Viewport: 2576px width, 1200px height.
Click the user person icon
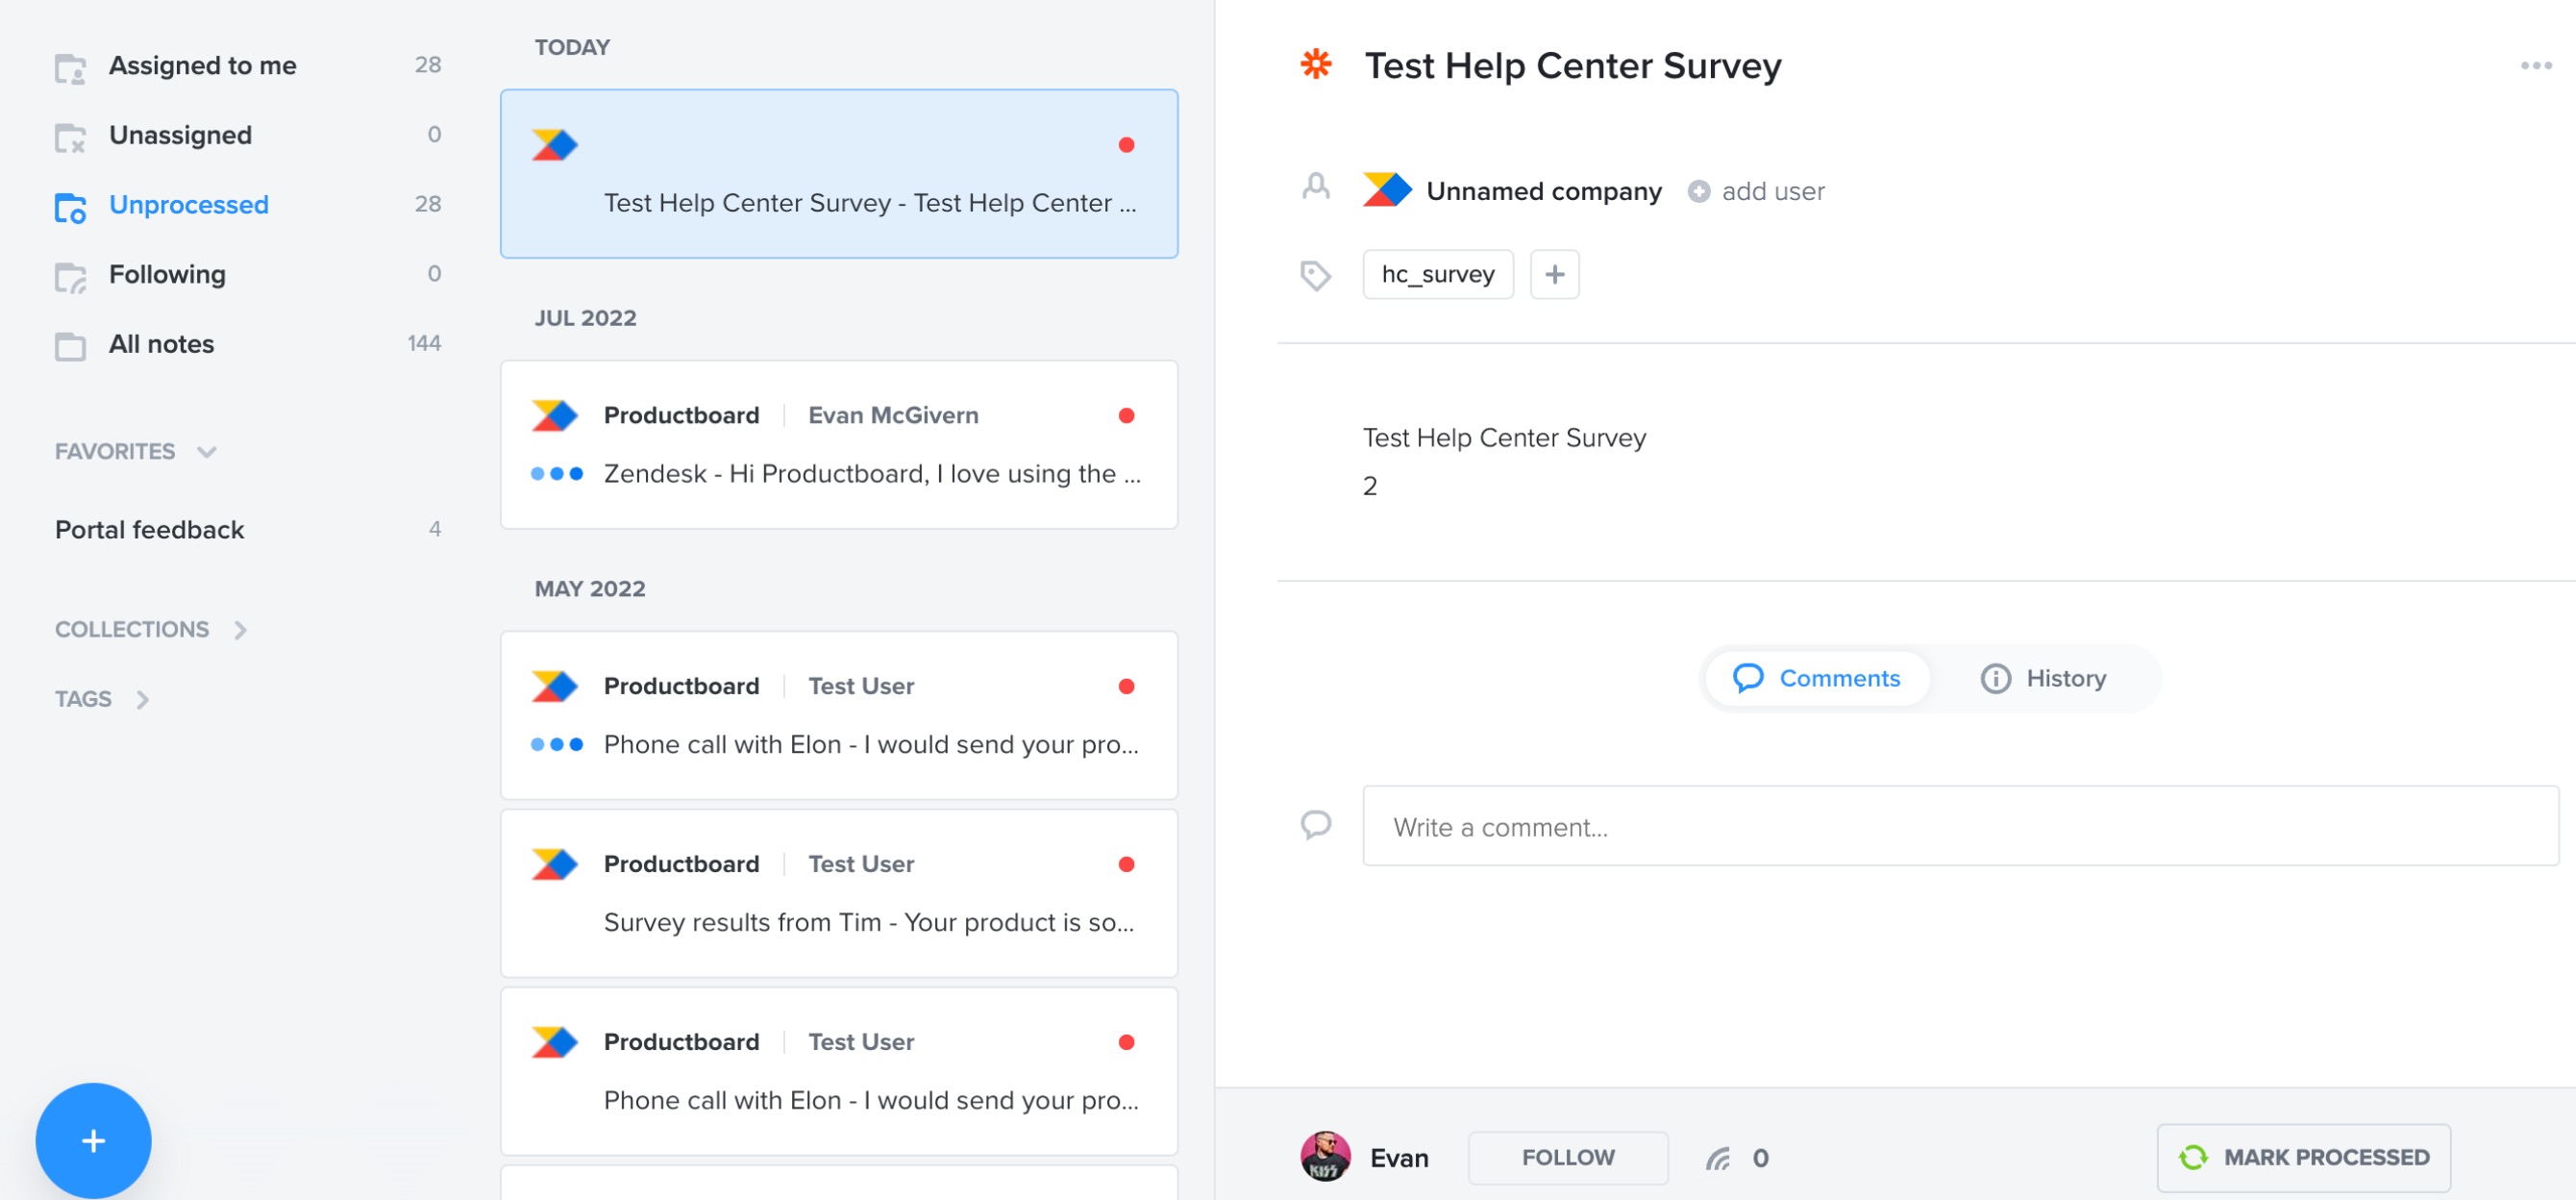(1315, 187)
